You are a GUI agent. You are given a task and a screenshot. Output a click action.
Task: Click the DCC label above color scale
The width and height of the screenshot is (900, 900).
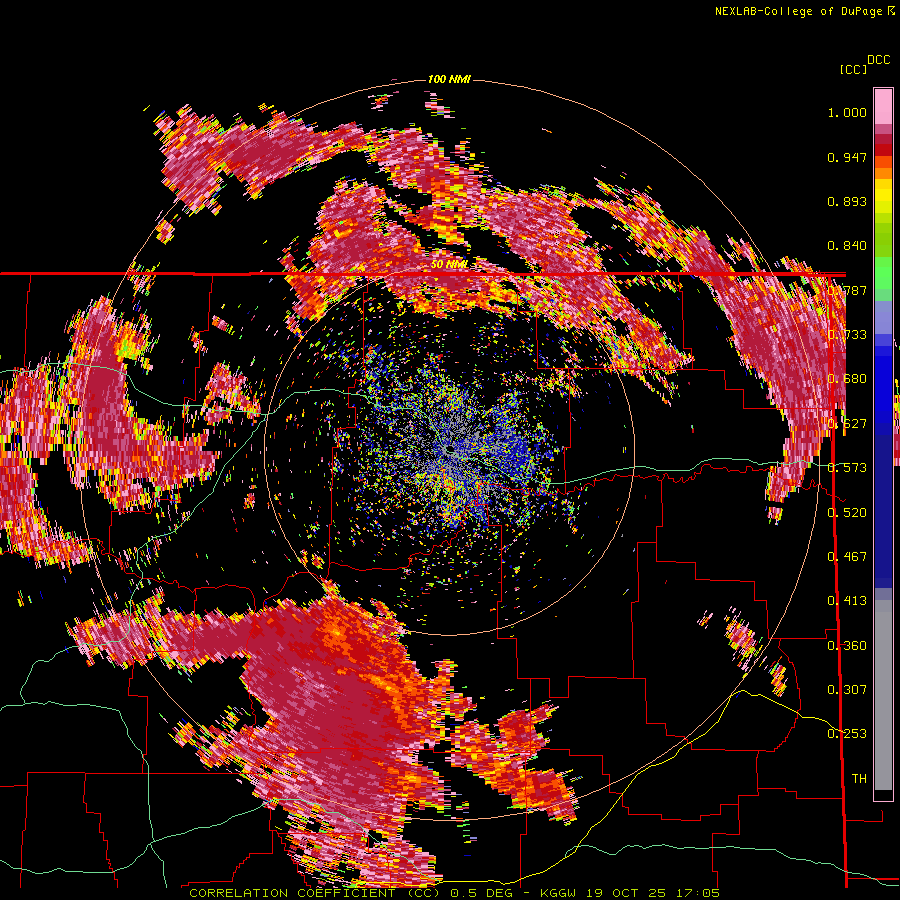(x=879, y=60)
